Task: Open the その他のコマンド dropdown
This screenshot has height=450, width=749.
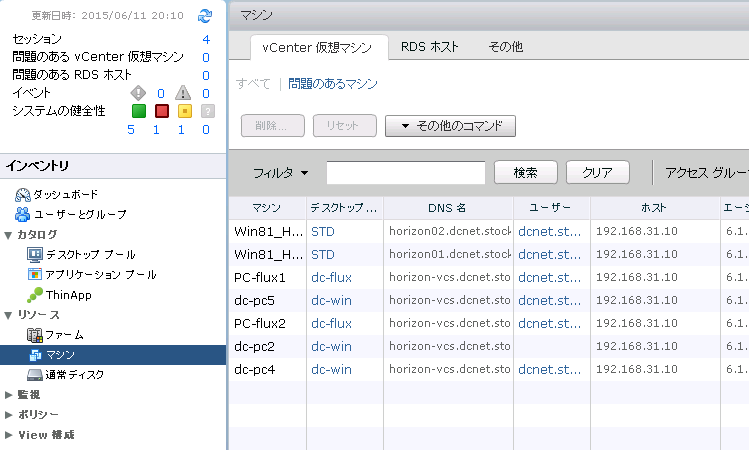Action: coord(450,126)
